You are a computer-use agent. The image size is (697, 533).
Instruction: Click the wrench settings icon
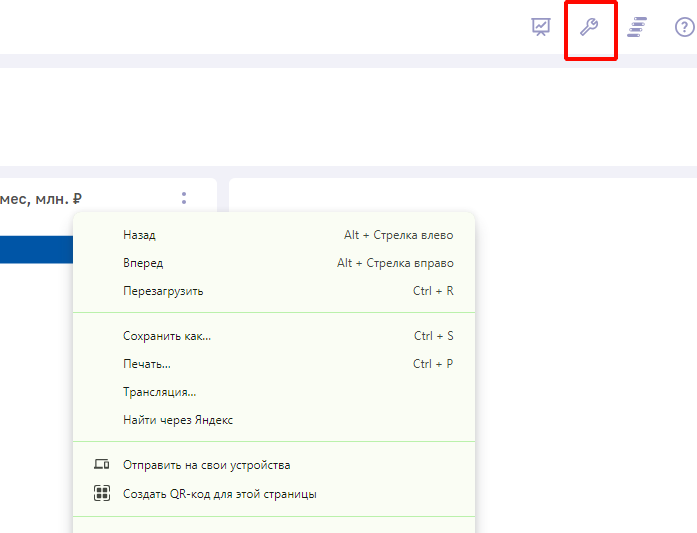click(x=589, y=27)
